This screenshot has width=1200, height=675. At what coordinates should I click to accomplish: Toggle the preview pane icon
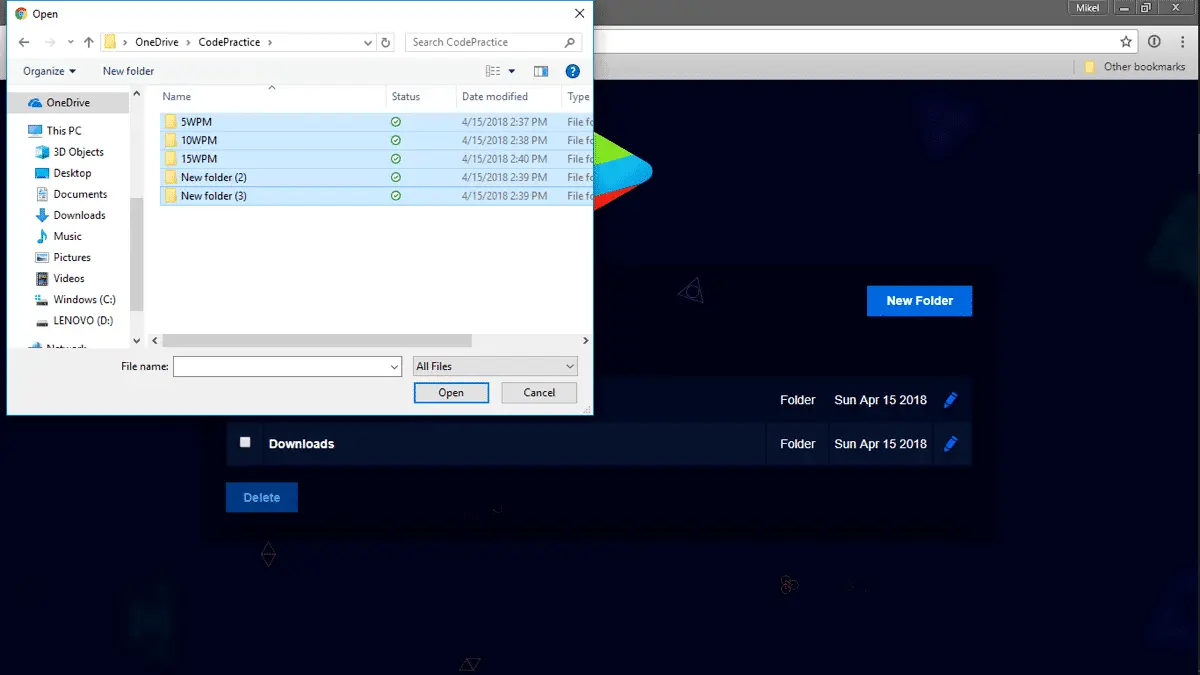click(541, 71)
